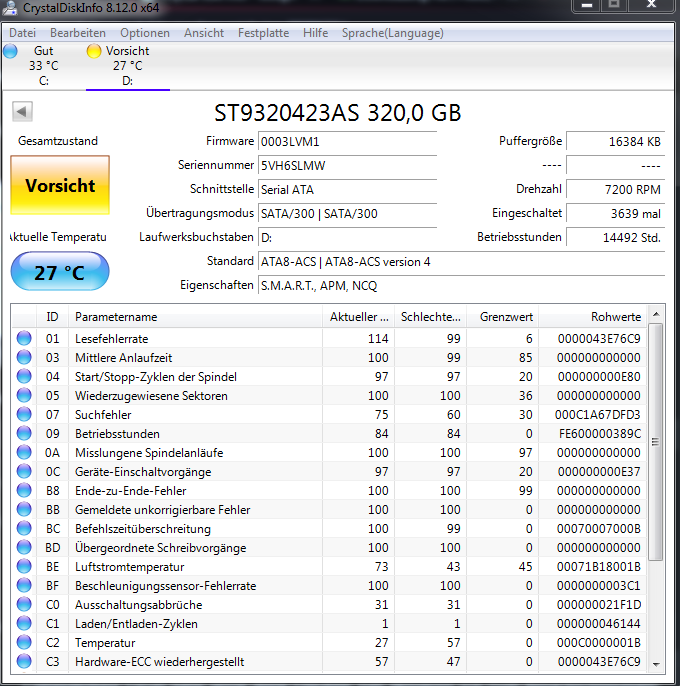Go to previous disk with the left arrow
Screen dimensions: 680x686
tap(22, 111)
